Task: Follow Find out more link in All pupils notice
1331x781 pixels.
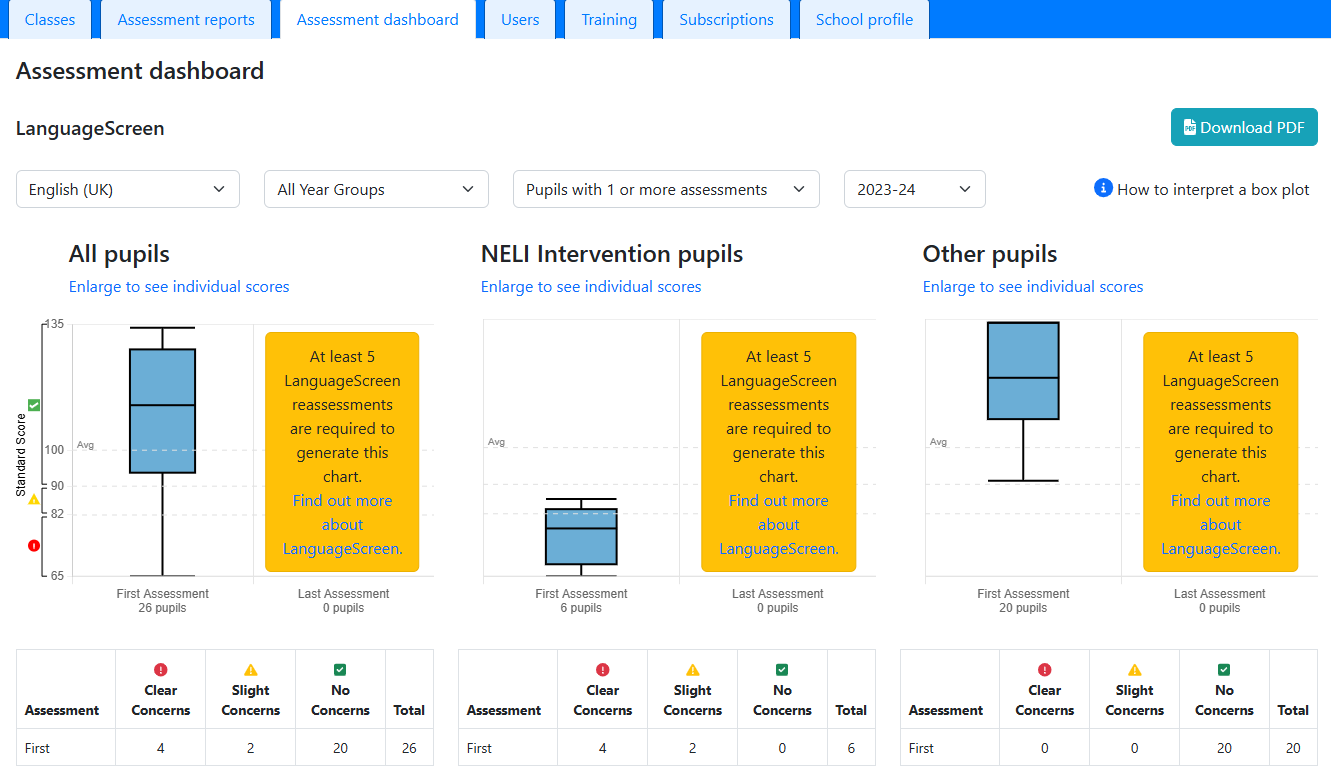Action: [x=342, y=524]
